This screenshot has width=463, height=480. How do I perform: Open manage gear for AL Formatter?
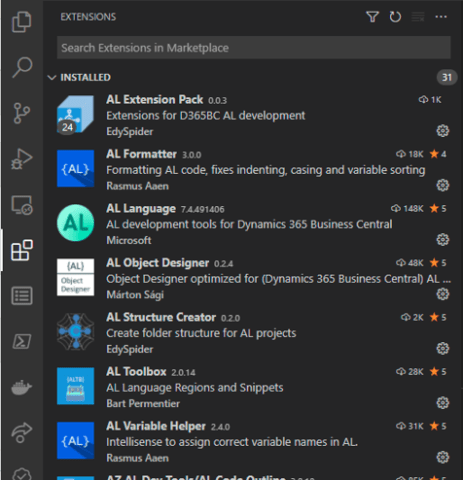443,185
